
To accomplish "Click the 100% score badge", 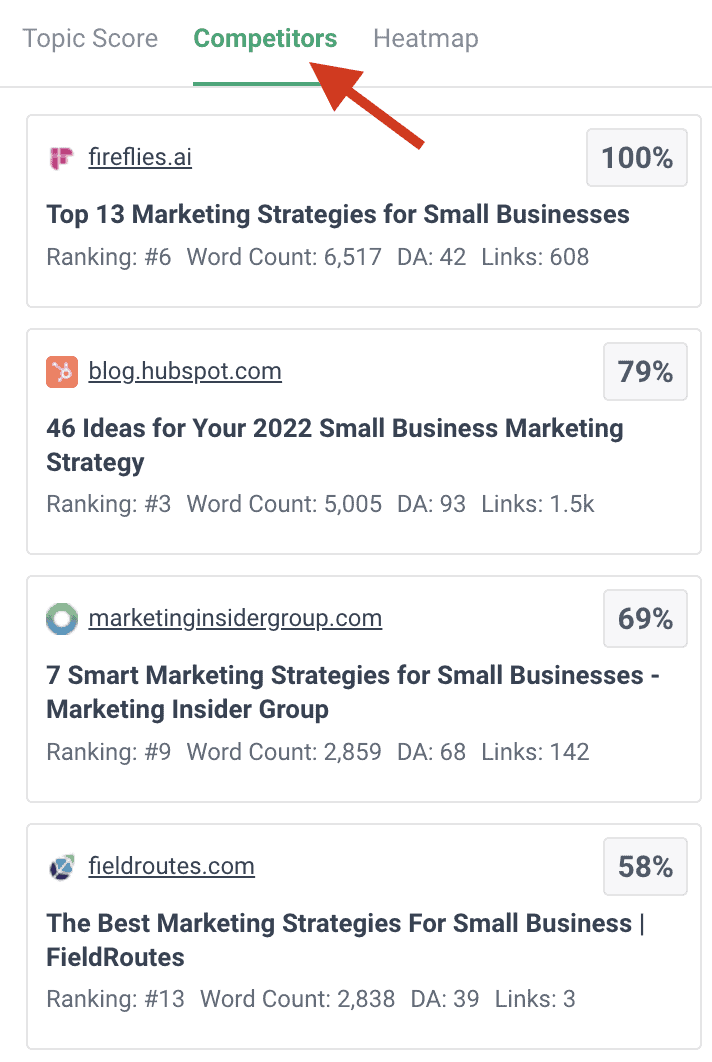I will tap(637, 158).
